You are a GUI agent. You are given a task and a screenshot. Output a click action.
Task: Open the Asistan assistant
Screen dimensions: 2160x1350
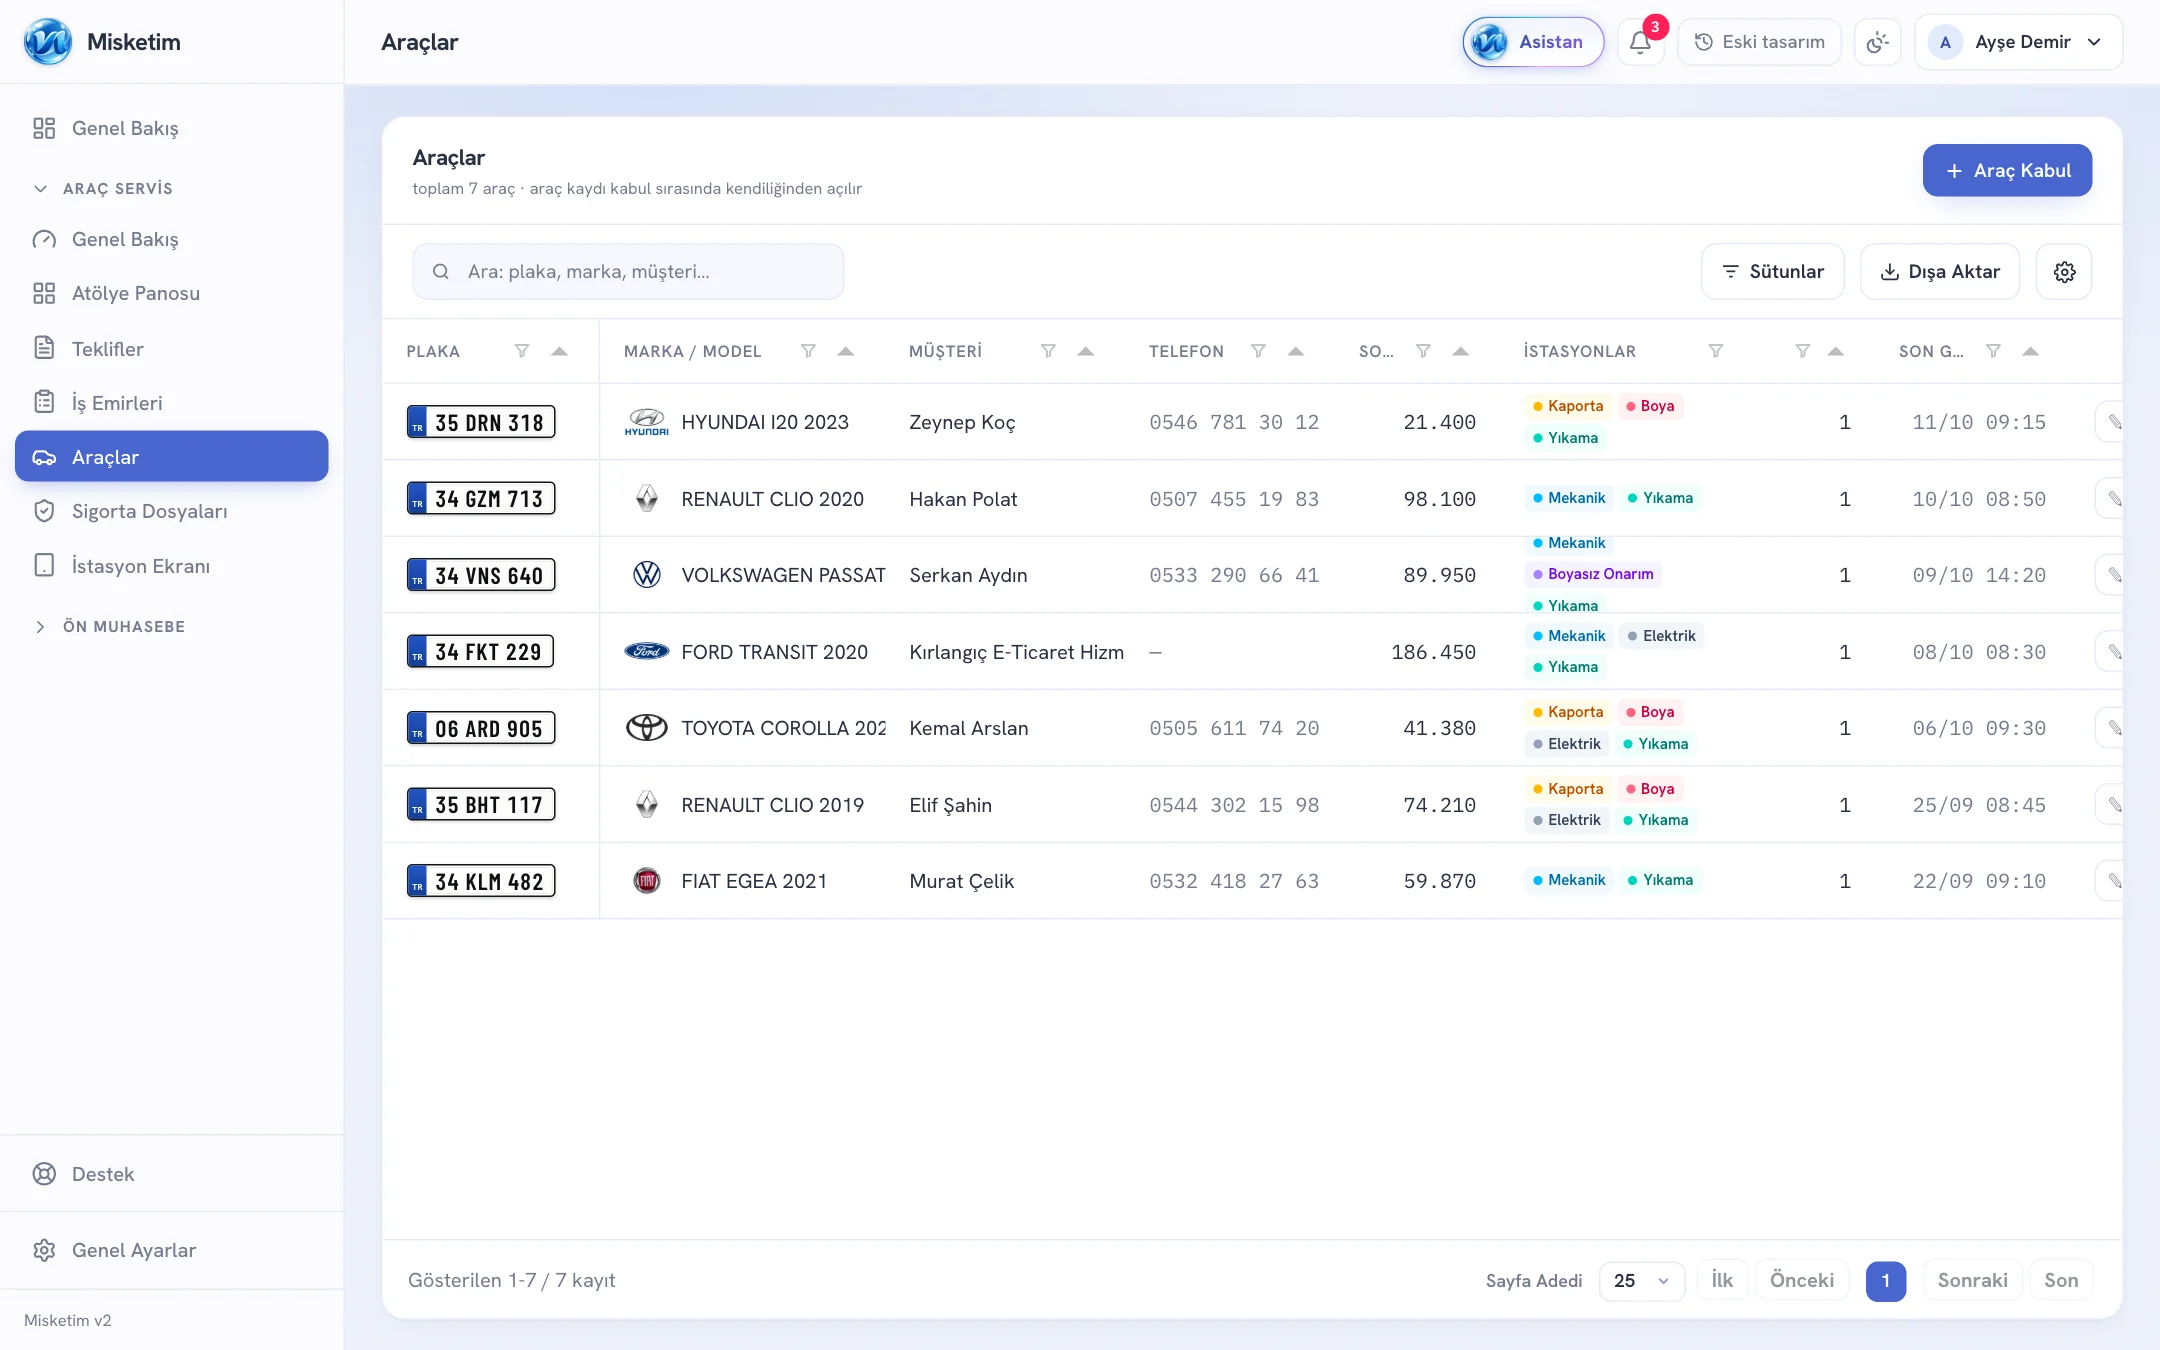[x=1533, y=42]
